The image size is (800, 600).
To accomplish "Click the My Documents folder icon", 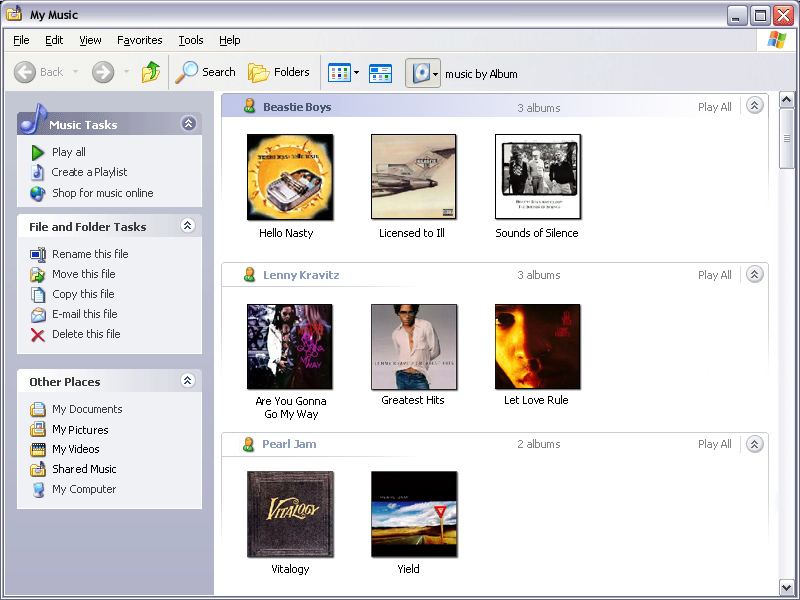I will [37, 409].
